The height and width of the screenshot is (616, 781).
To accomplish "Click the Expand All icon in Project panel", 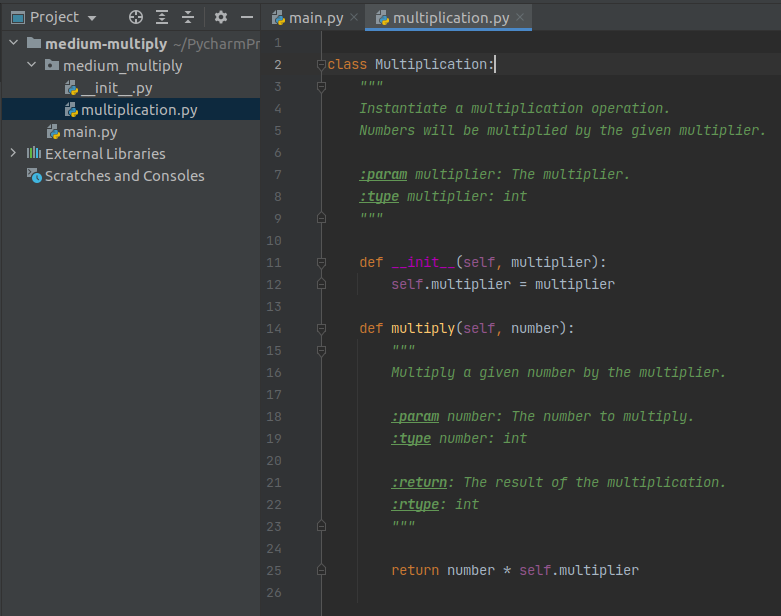I will point(162,17).
